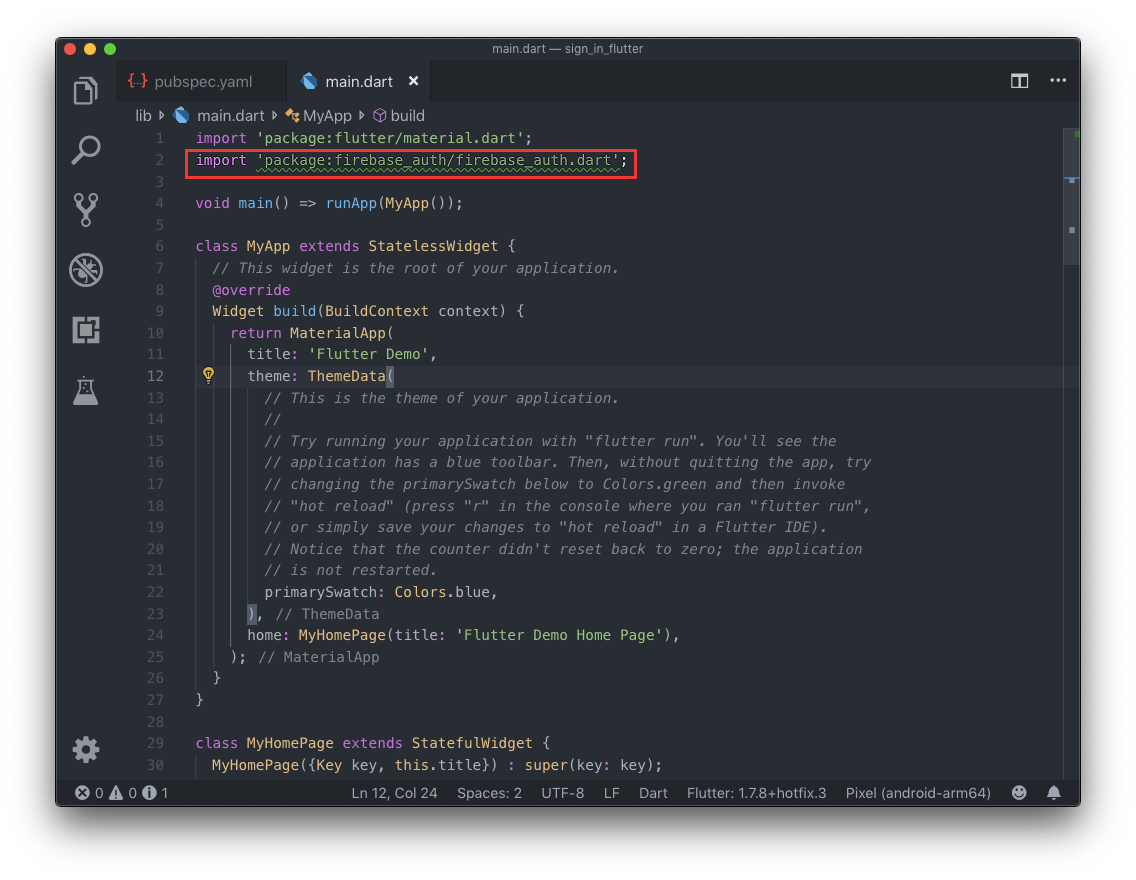Viewport: 1136px width, 880px height.
Task: Change end of line sequence LF
Action: click(611, 793)
